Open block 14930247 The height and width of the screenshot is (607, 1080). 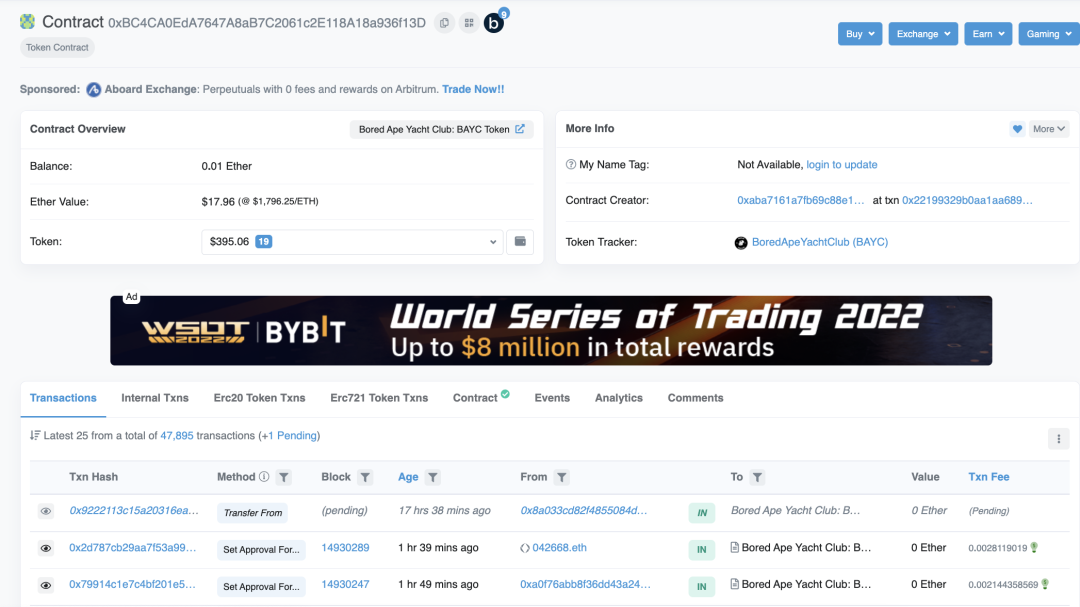[x=345, y=584]
